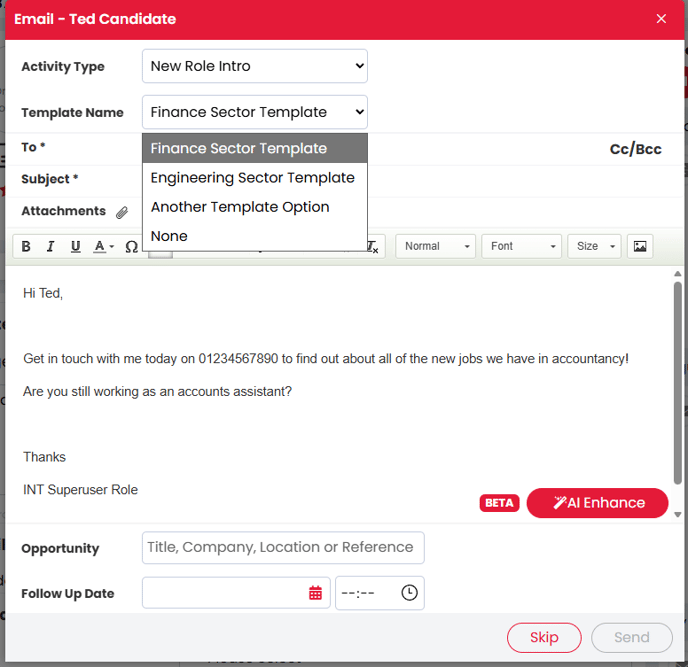Open the Activity Type dropdown
The image size is (688, 667).
point(255,66)
